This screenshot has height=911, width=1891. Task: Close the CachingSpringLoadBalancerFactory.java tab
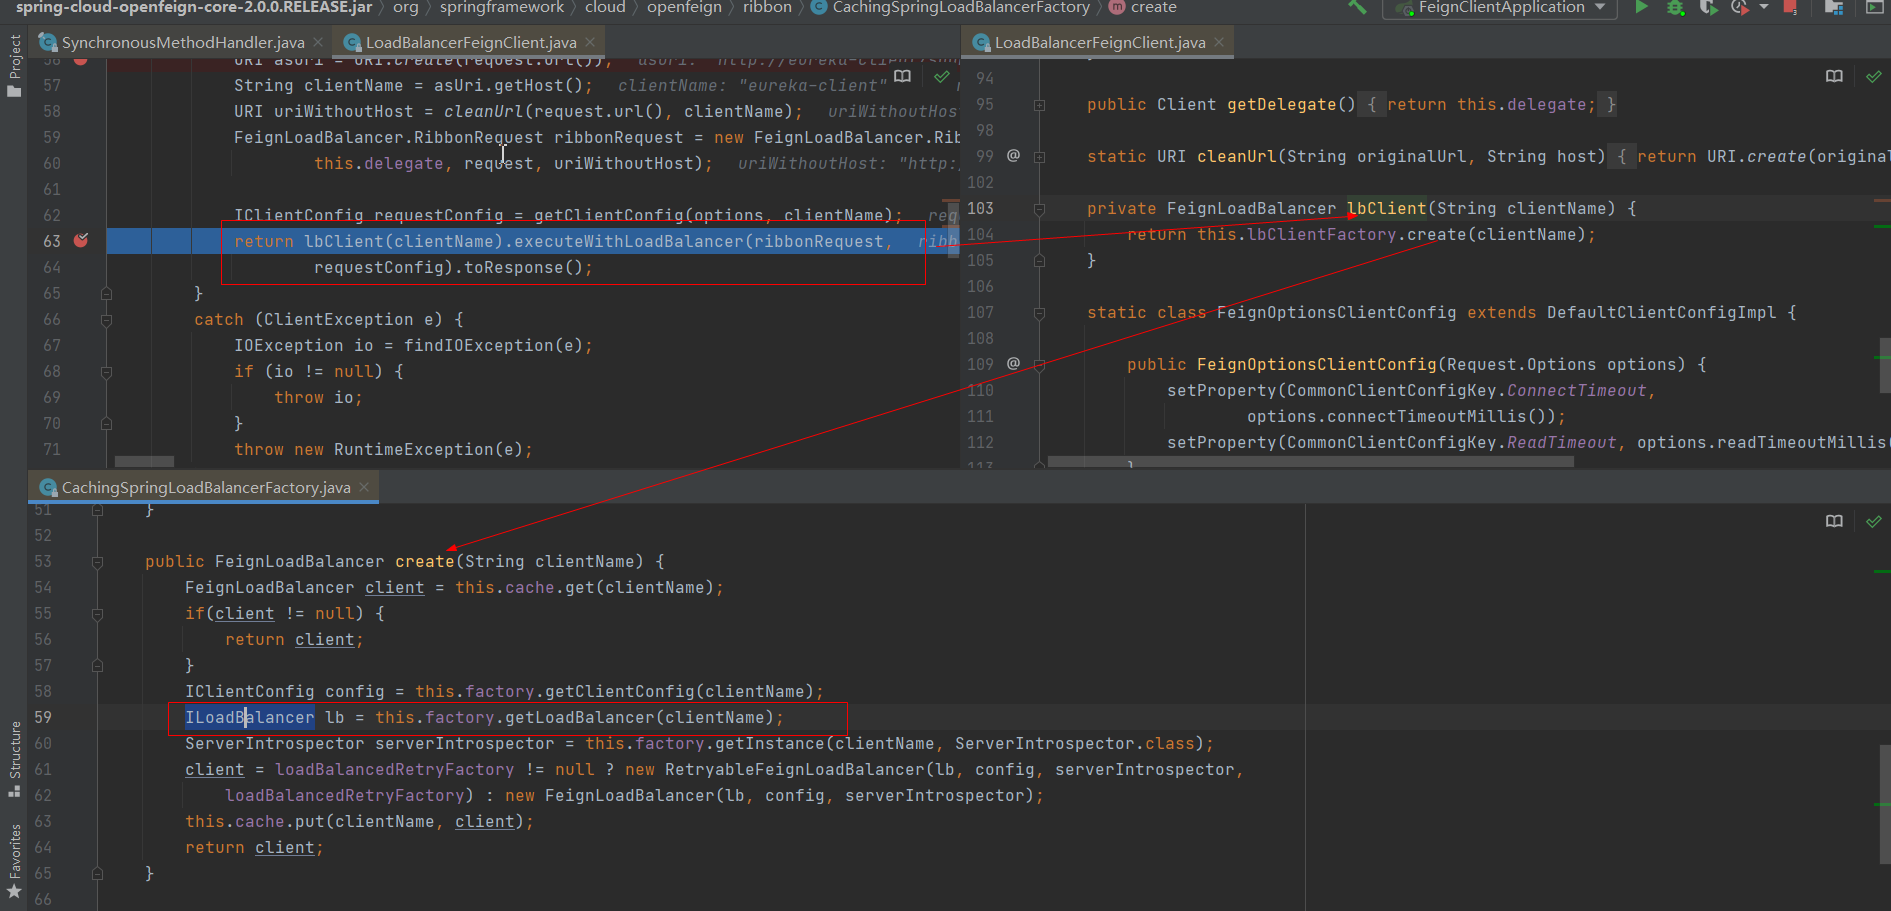364,487
